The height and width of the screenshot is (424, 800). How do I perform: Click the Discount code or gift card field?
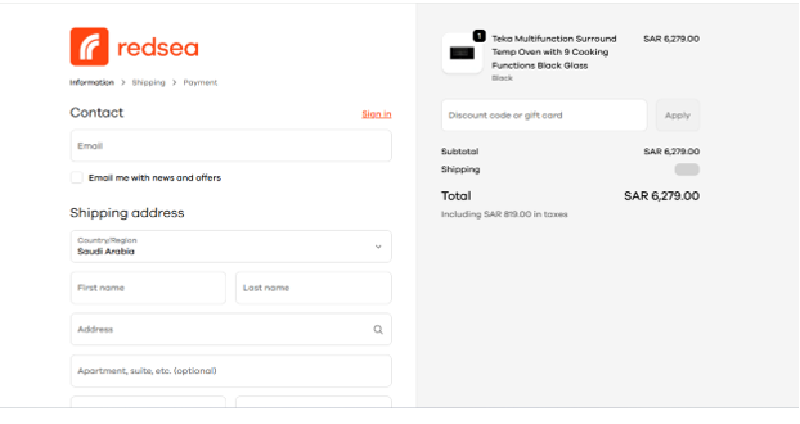pyautogui.click(x=543, y=115)
